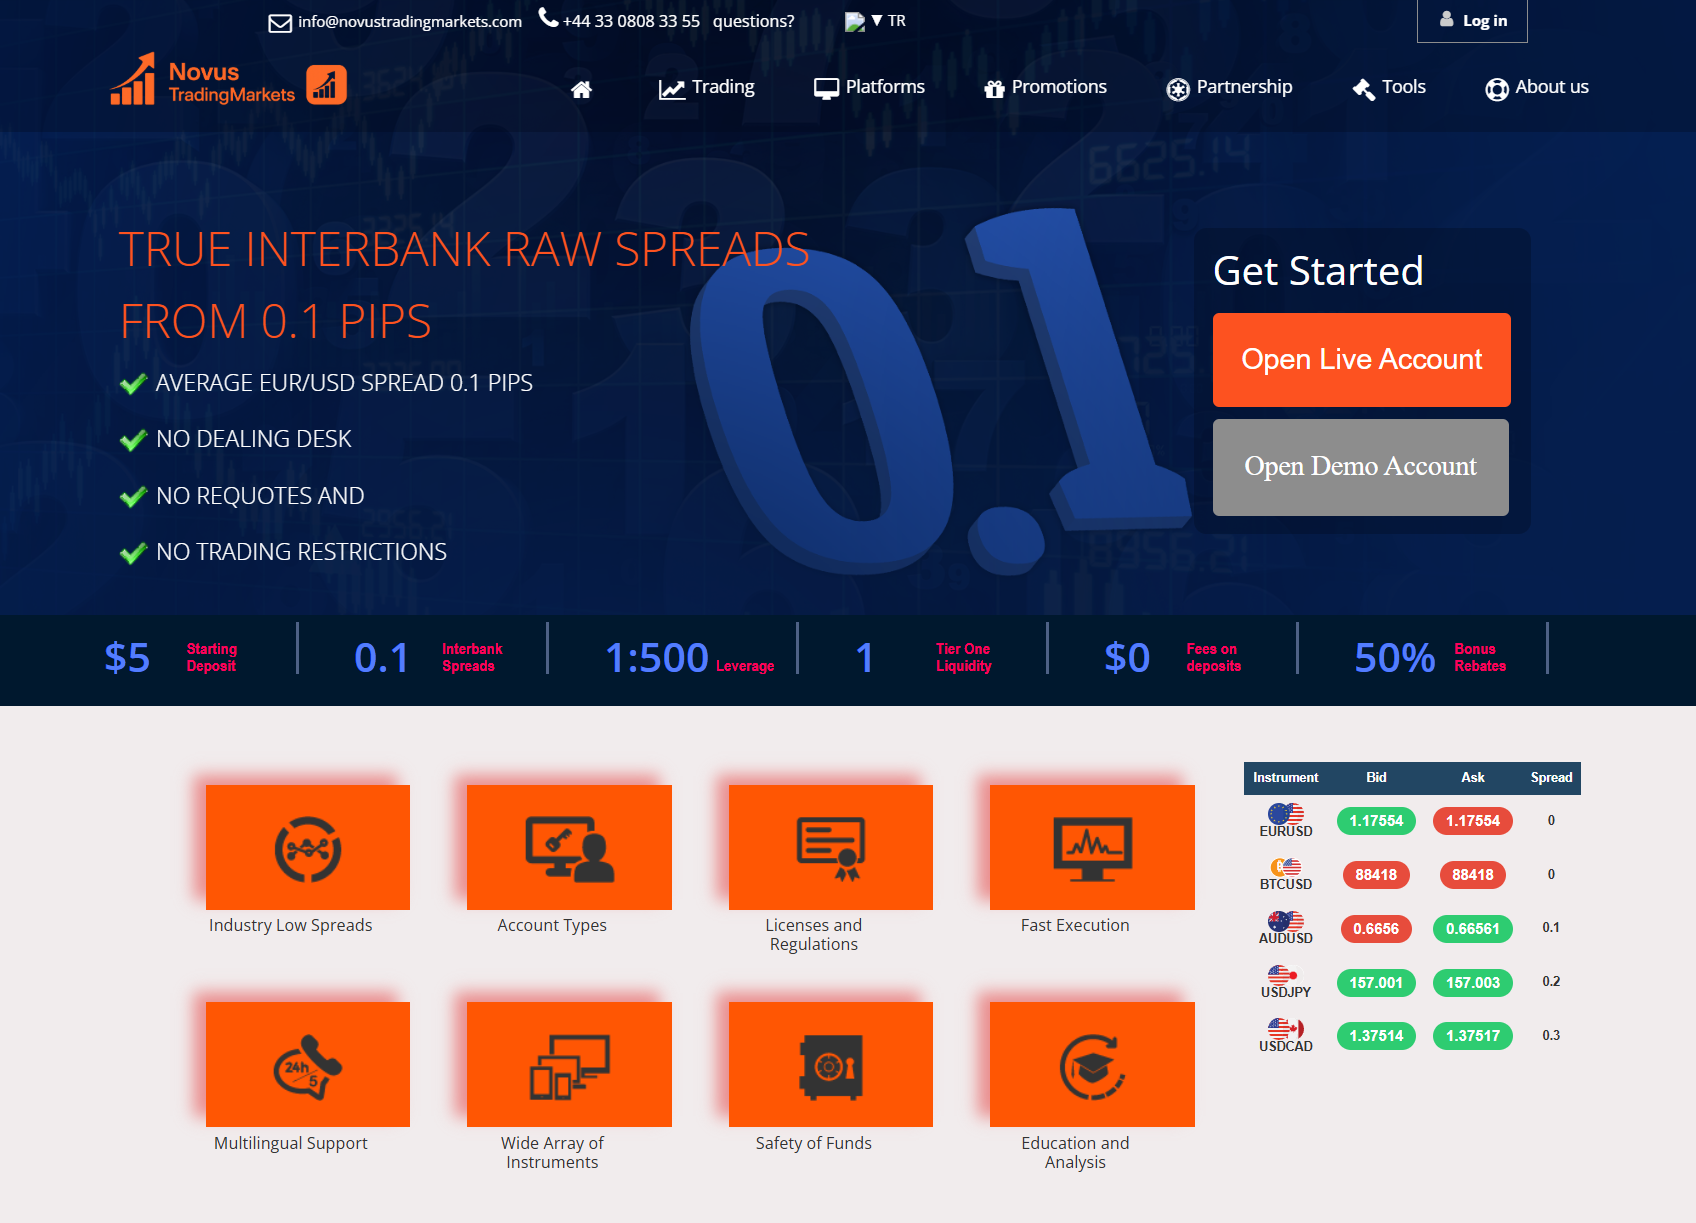Click the BTCUSD bid price field
Viewport: 1696px width, 1223px height.
pyautogui.click(x=1376, y=874)
